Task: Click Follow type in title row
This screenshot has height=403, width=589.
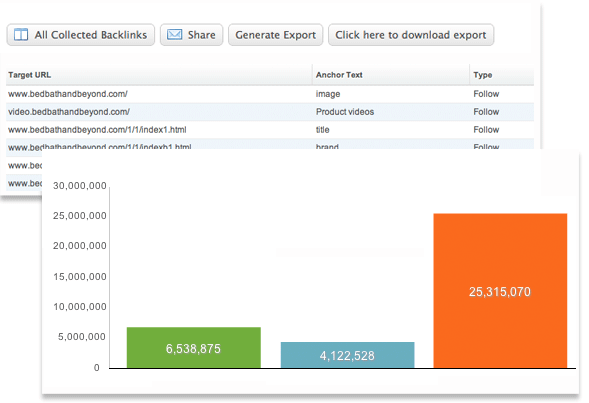Action: [x=486, y=130]
